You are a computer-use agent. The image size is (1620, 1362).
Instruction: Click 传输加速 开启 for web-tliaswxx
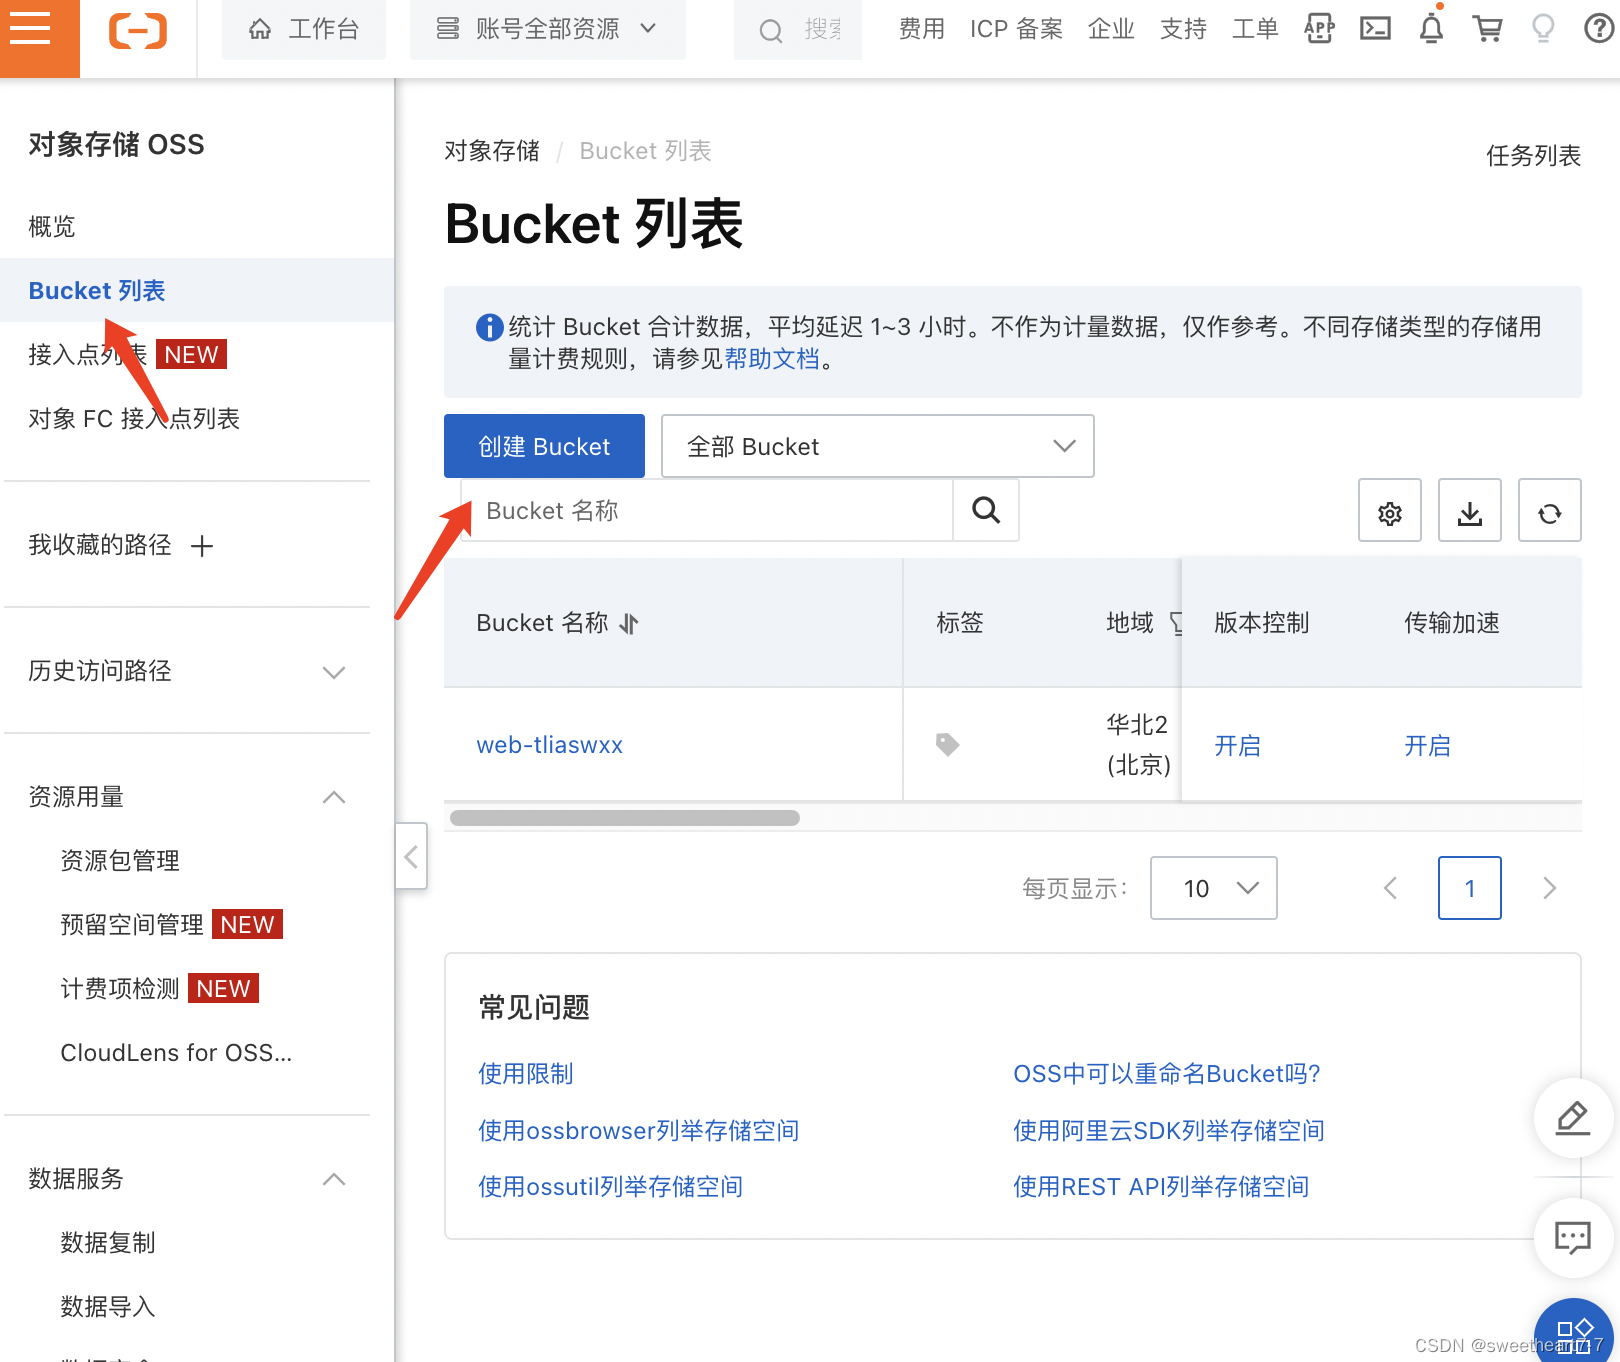tap(1428, 746)
